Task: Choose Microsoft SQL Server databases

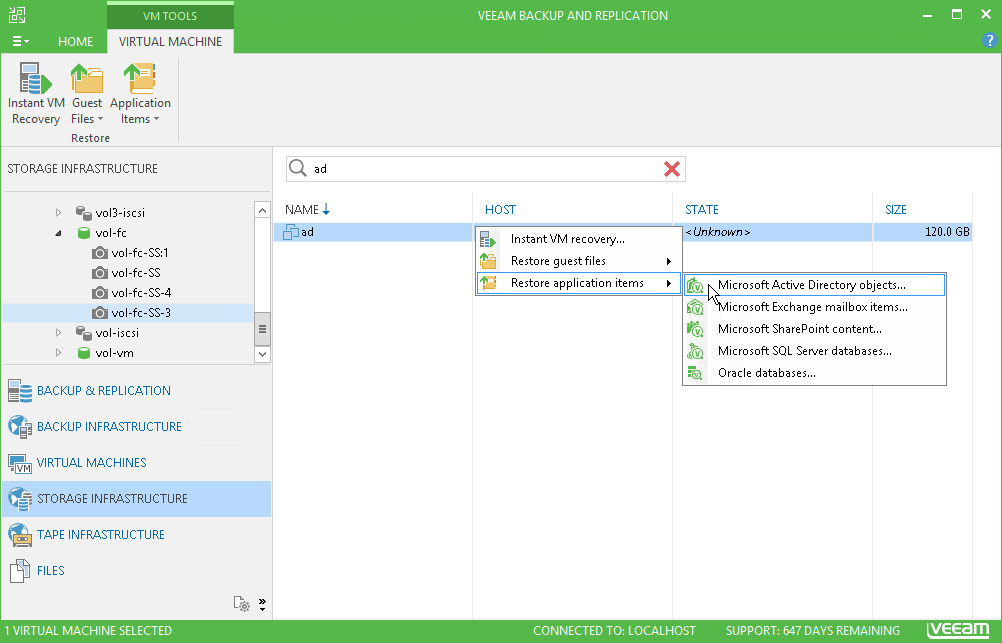Action: coord(814,351)
